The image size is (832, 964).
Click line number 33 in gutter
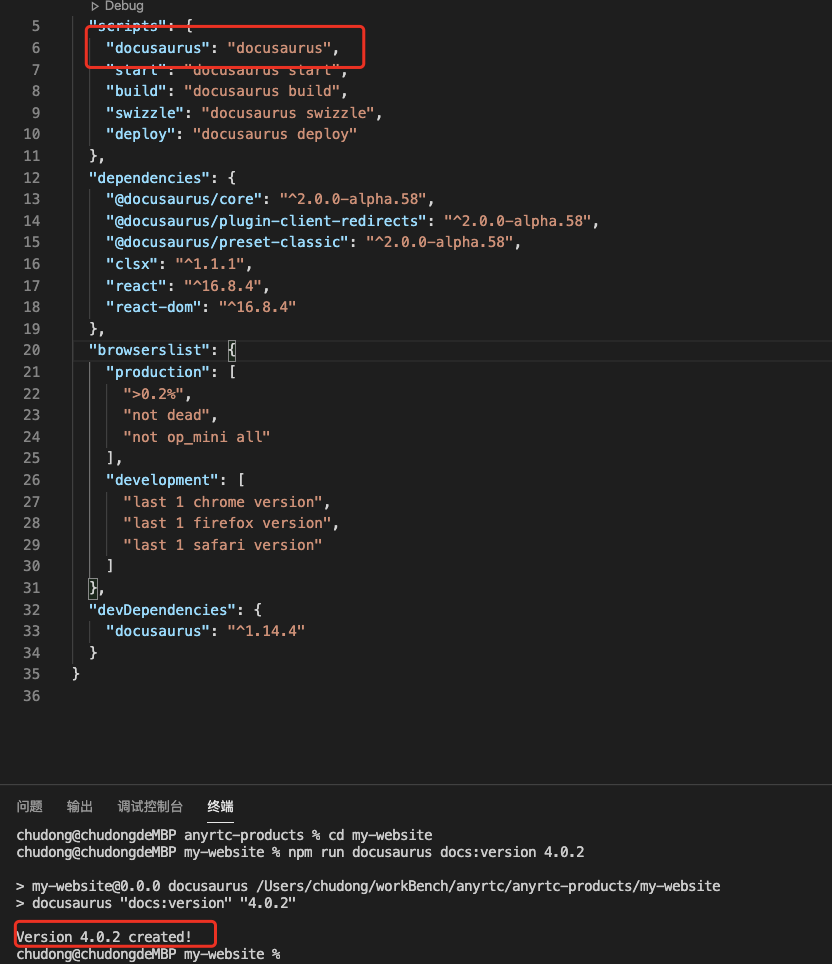point(31,631)
